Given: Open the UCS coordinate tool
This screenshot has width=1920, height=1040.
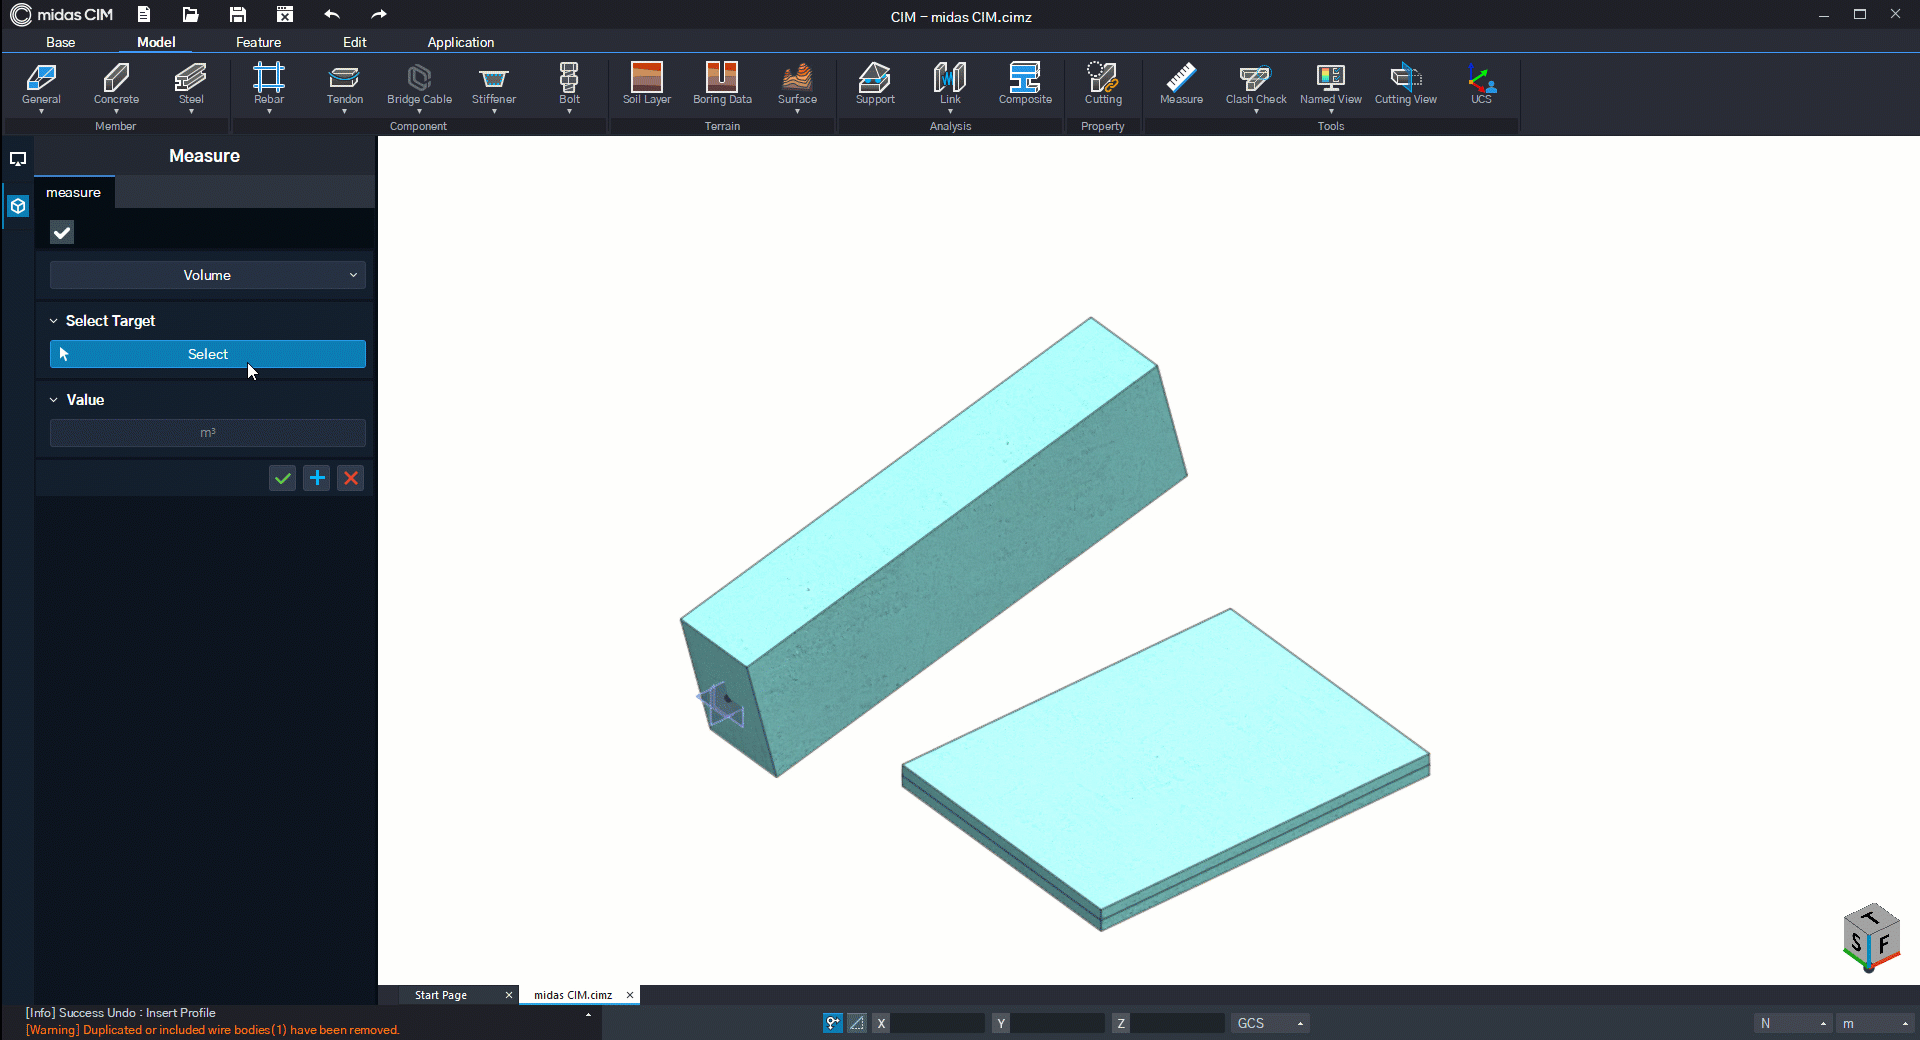Looking at the screenshot, I should point(1481,84).
